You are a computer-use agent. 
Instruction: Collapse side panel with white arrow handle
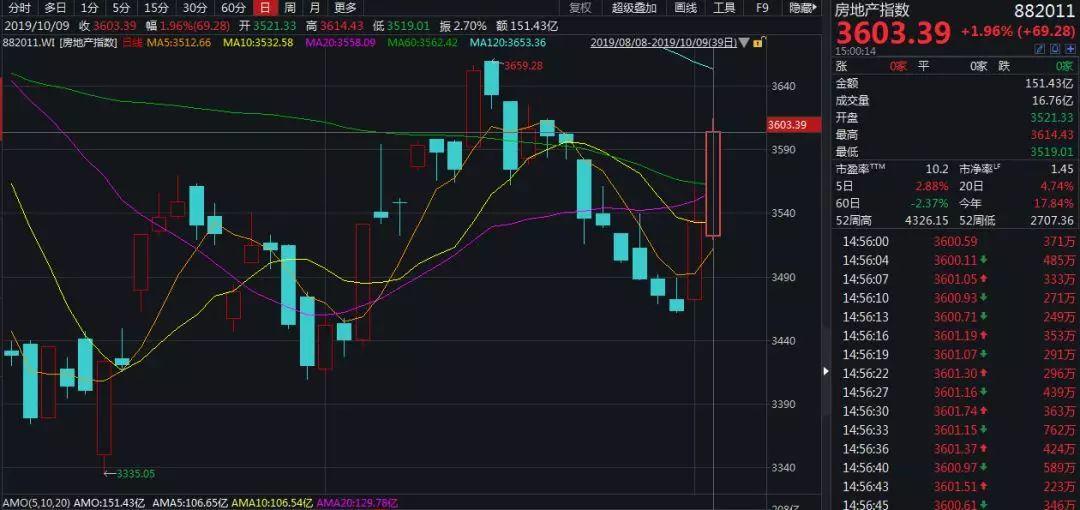coord(827,371)
